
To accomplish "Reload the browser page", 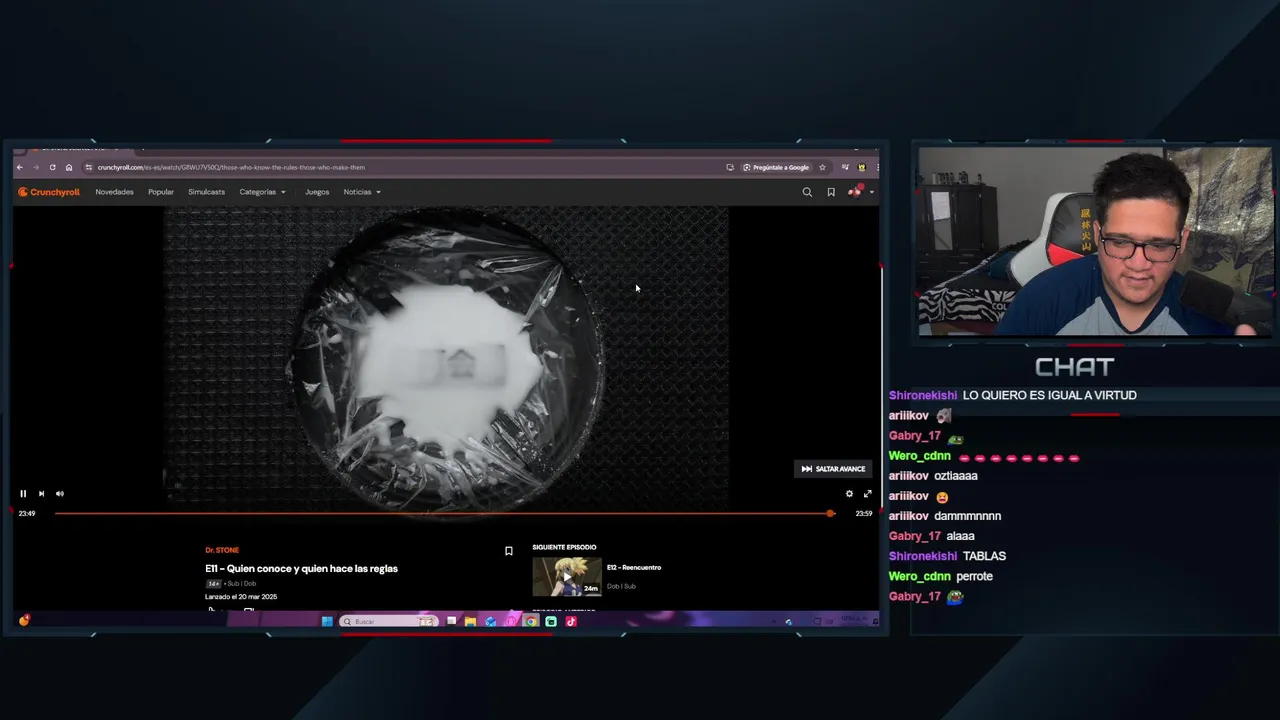I will pos(52,167).
